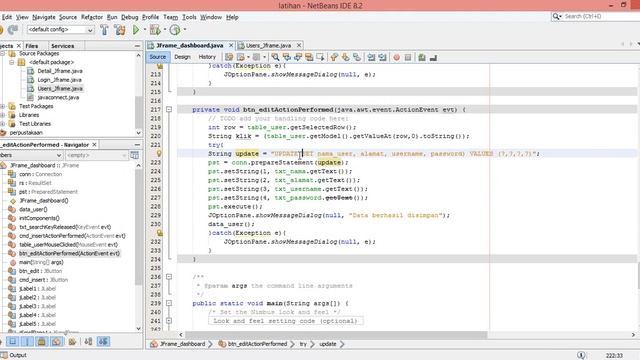Click the Uncomment icon in editor toolbar
The image size is (640, 360).
[433, 58]
